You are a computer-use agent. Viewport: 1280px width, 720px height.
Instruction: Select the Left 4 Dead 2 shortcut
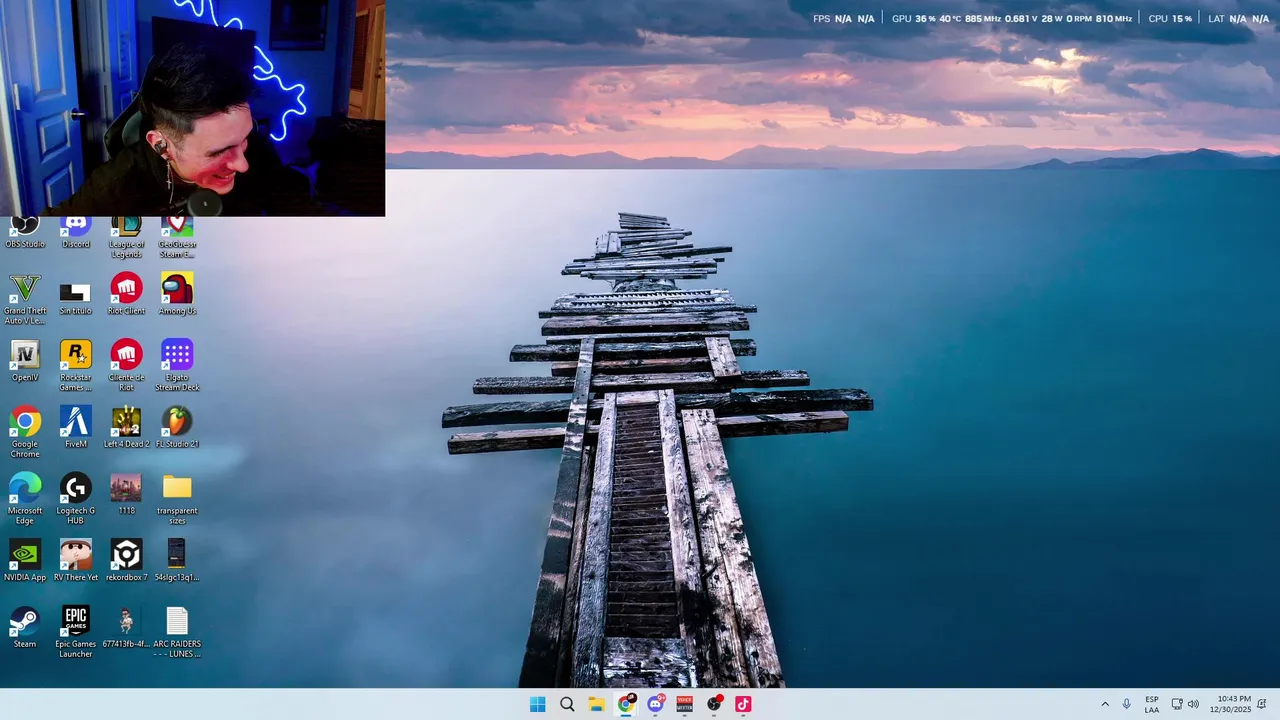(126, 427)
